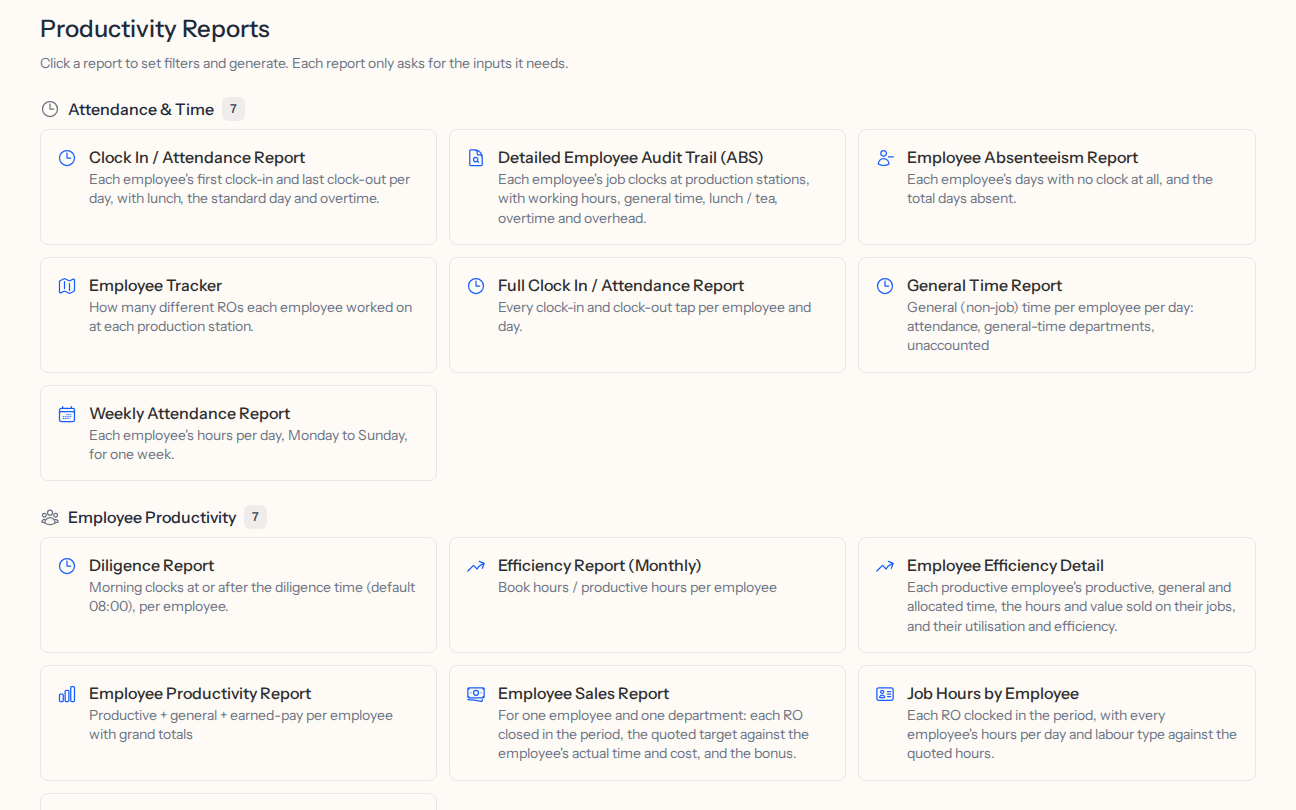Viewport: 1296px width, 810px height.
Task: Click the calendar icon on Weekly Attendance Report
Action: click(67, 414)
